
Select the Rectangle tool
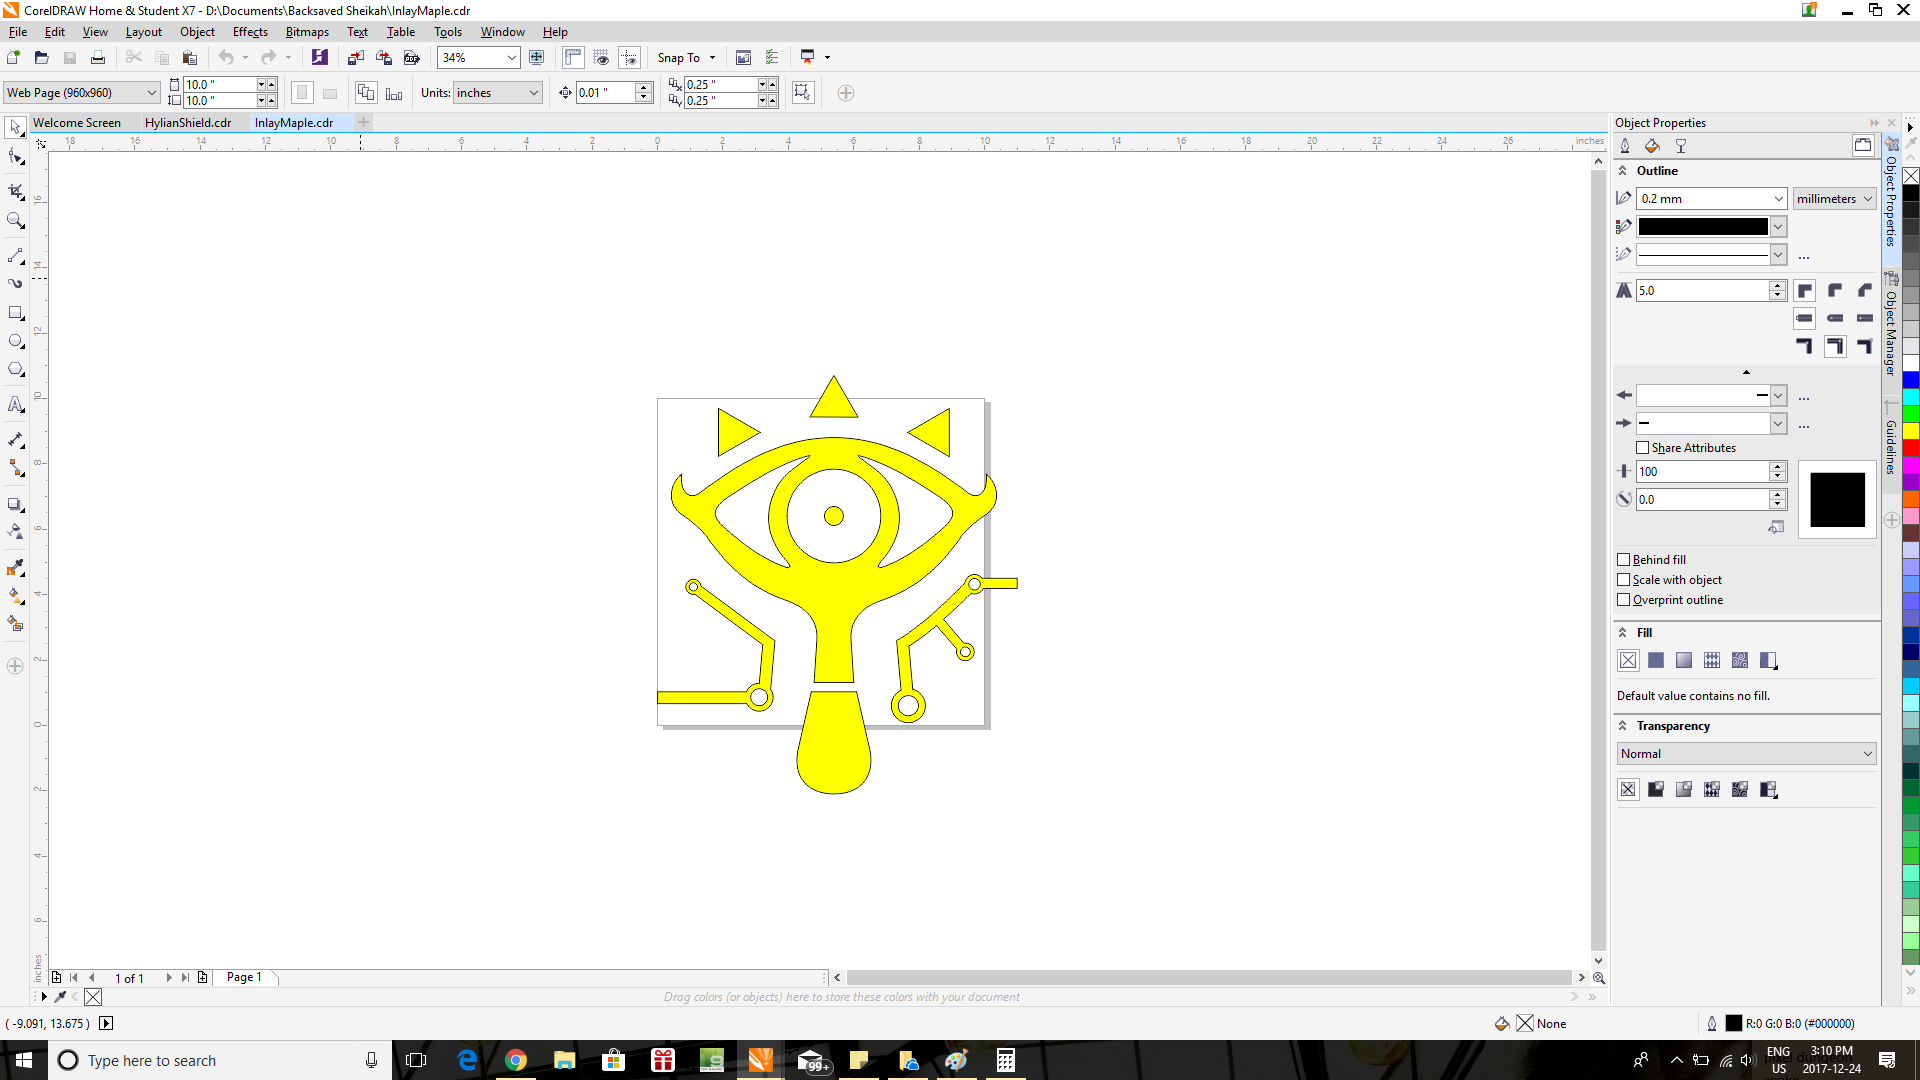click(x=16, y=313)
